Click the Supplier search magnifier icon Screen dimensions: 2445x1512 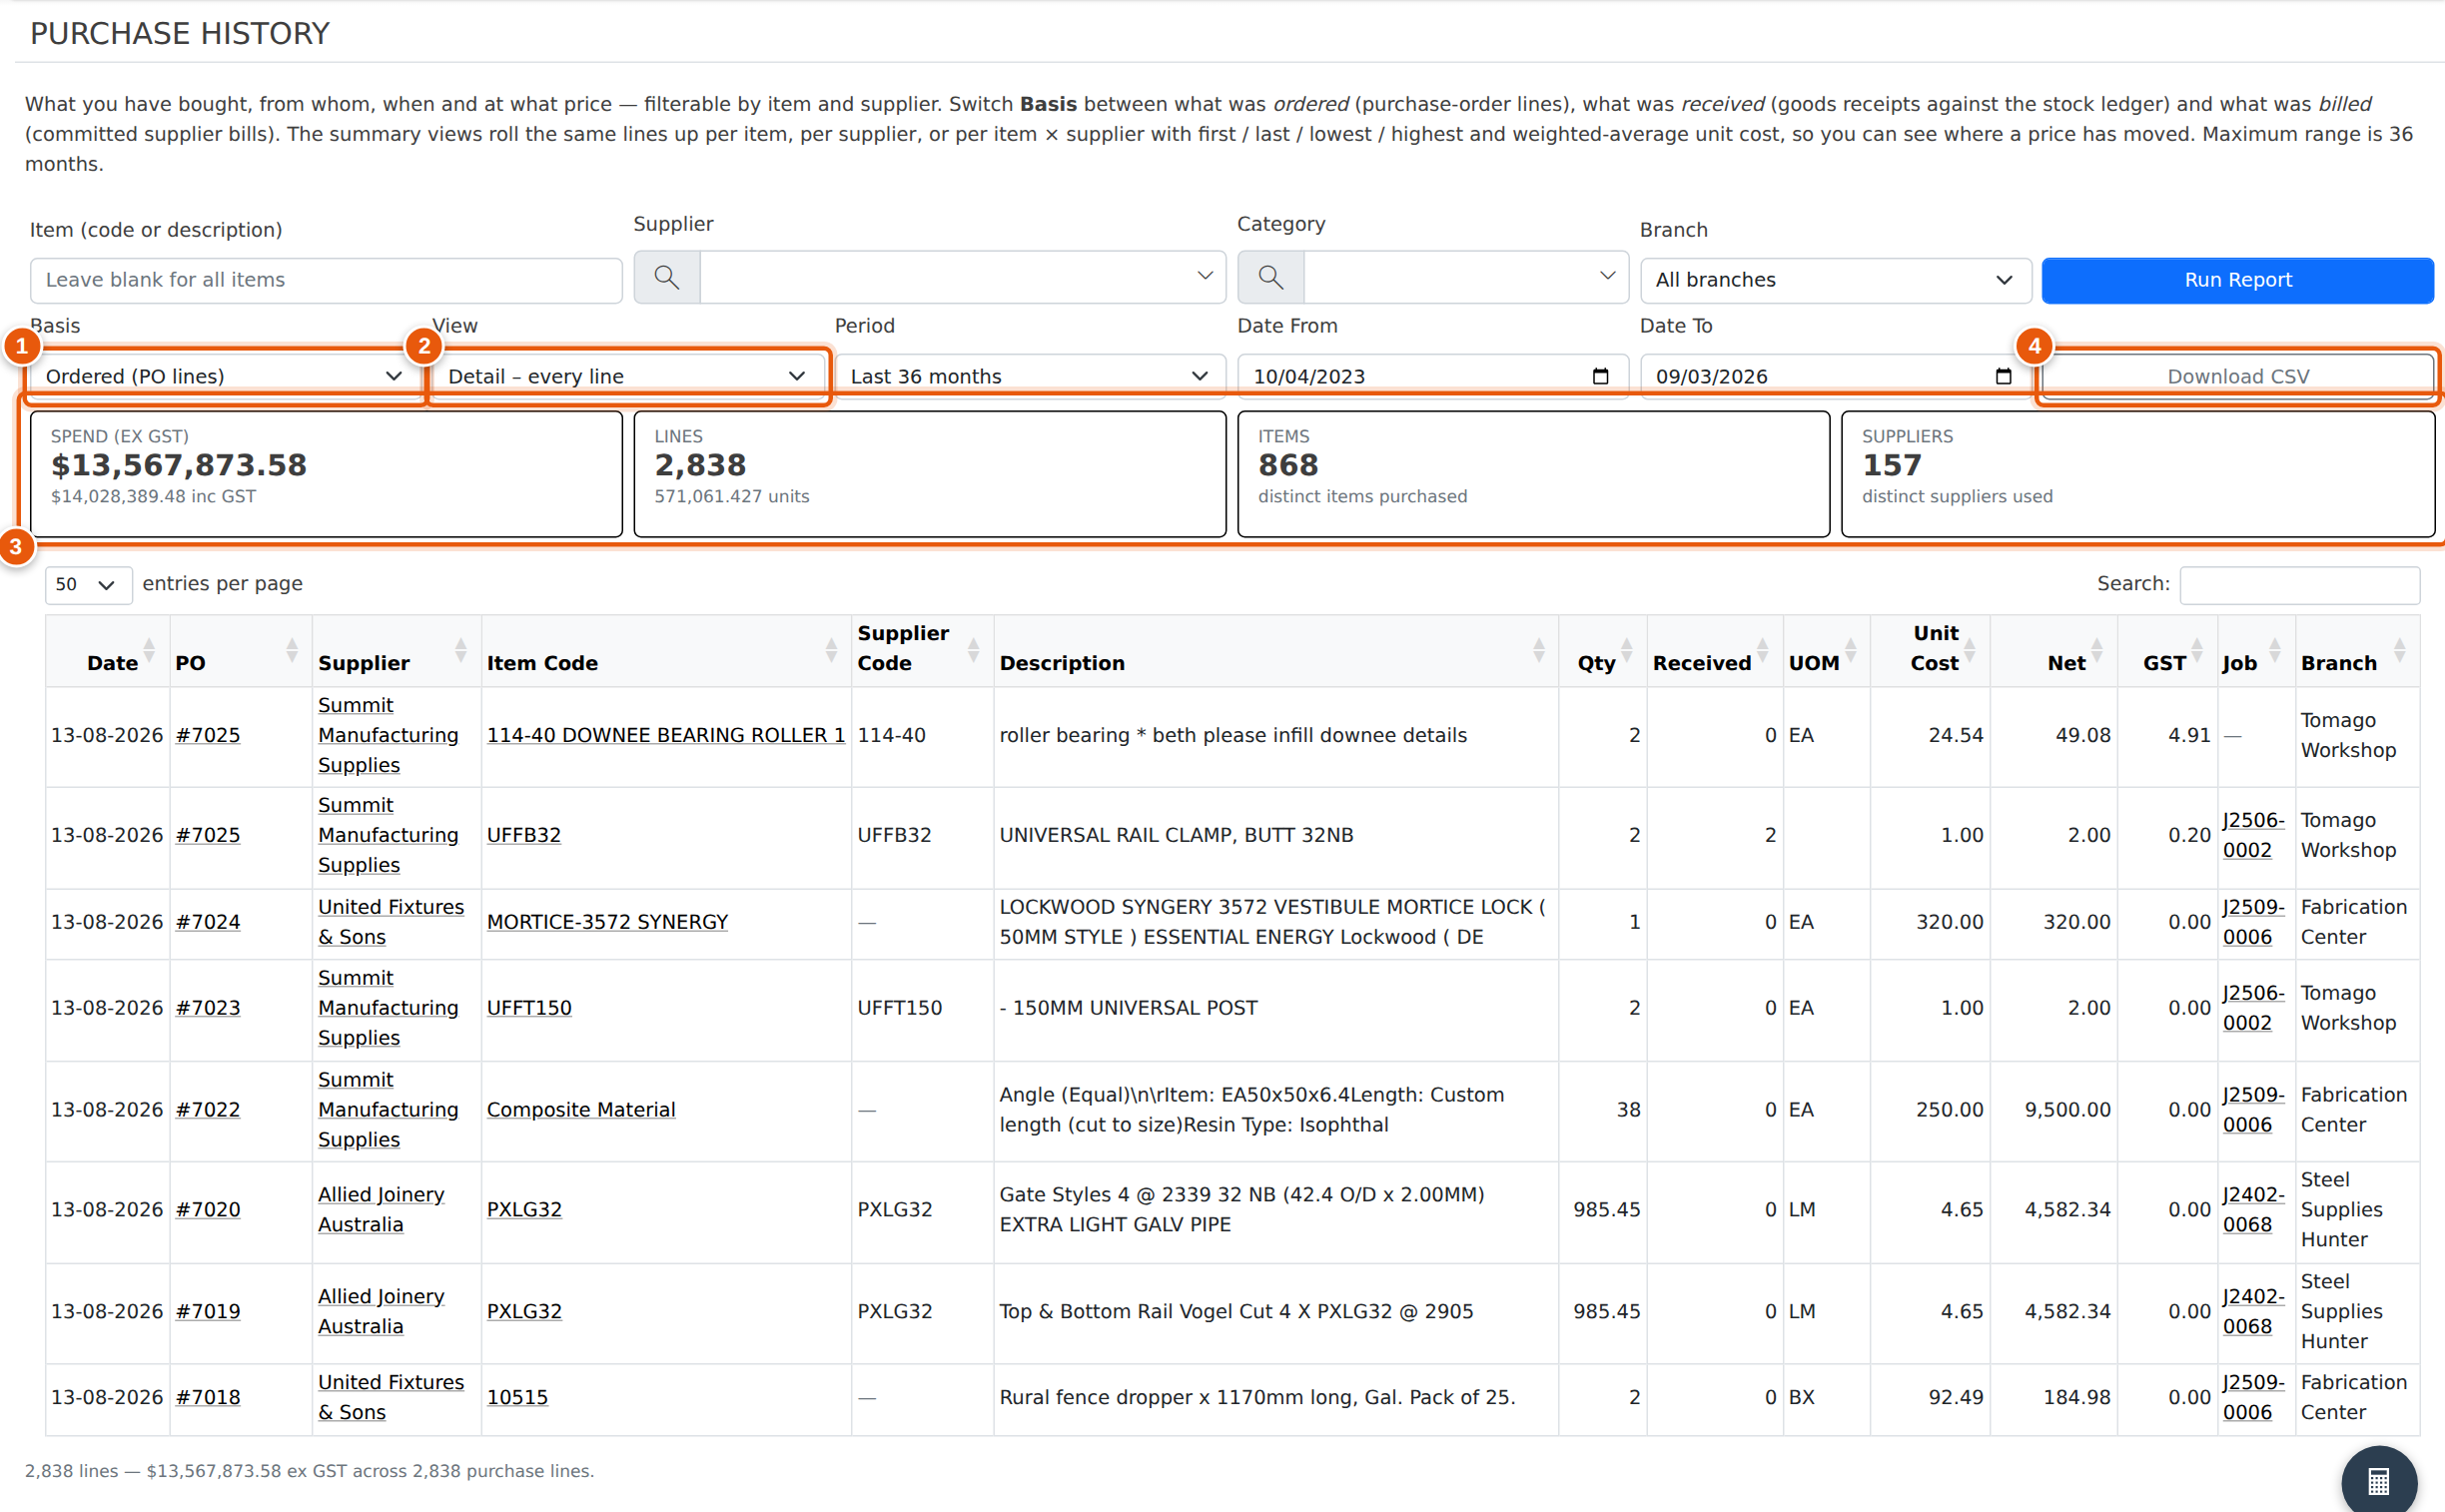(667, 278)
